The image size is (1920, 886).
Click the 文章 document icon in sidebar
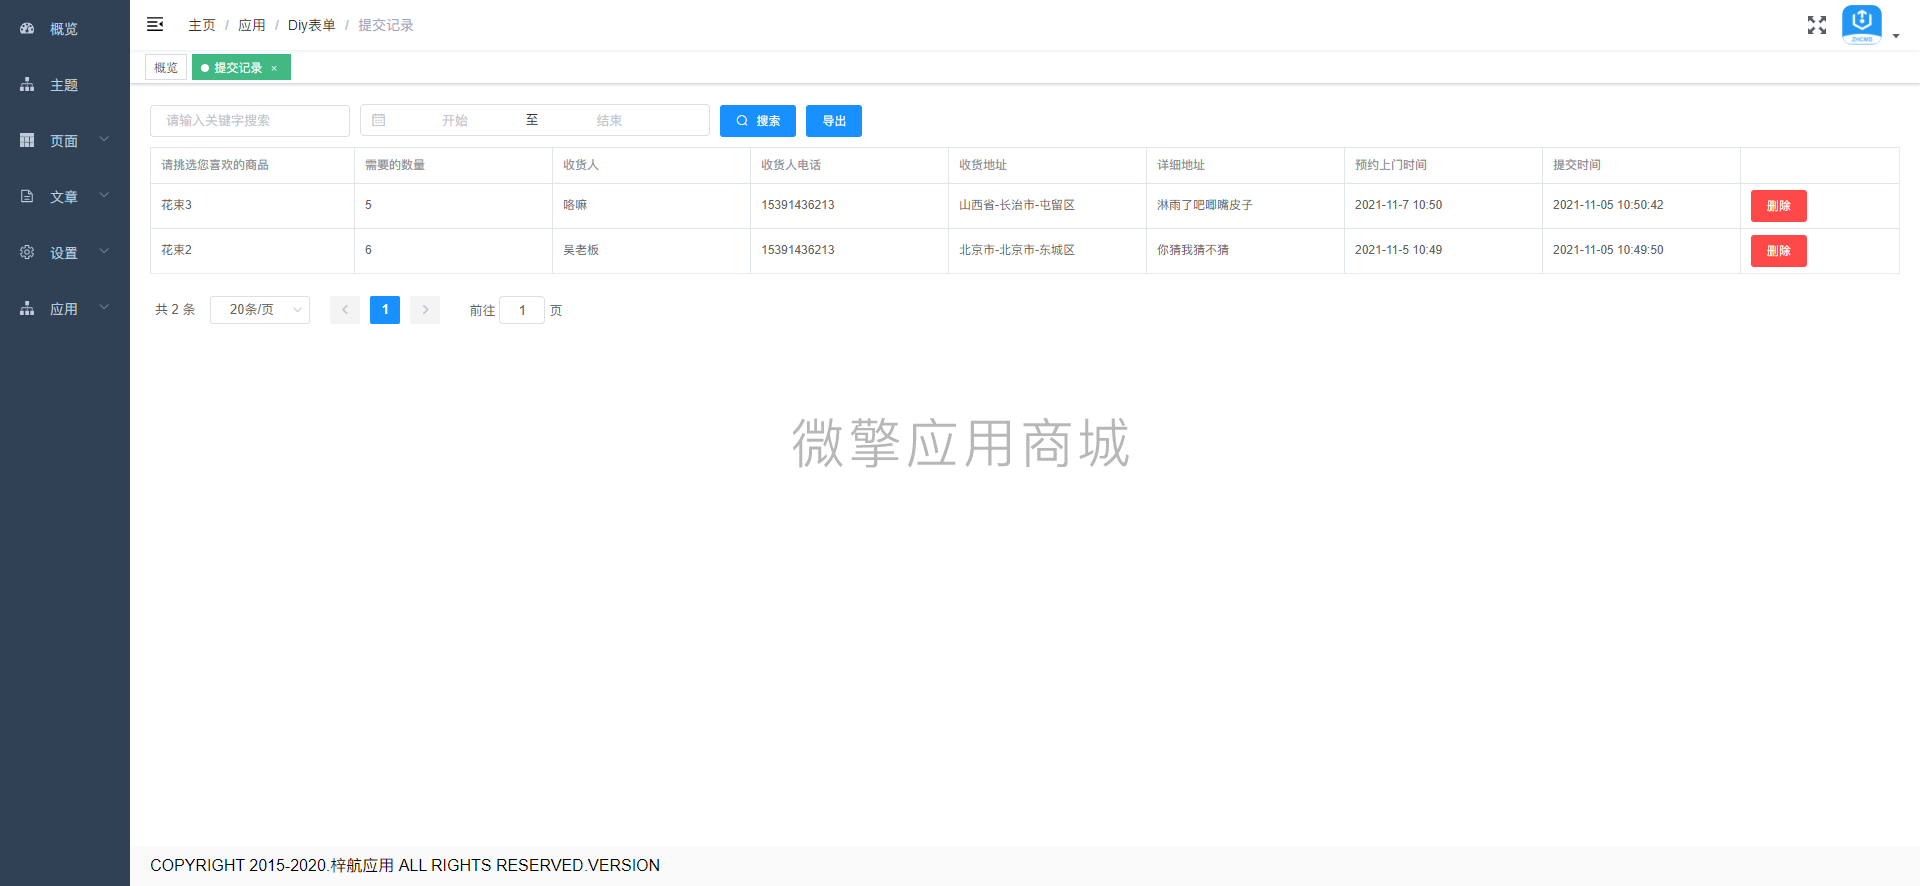(27, 197)
